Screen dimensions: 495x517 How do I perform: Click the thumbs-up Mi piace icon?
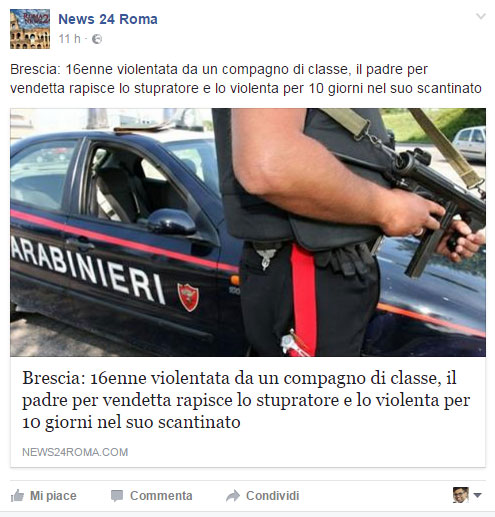coord(17,496)
